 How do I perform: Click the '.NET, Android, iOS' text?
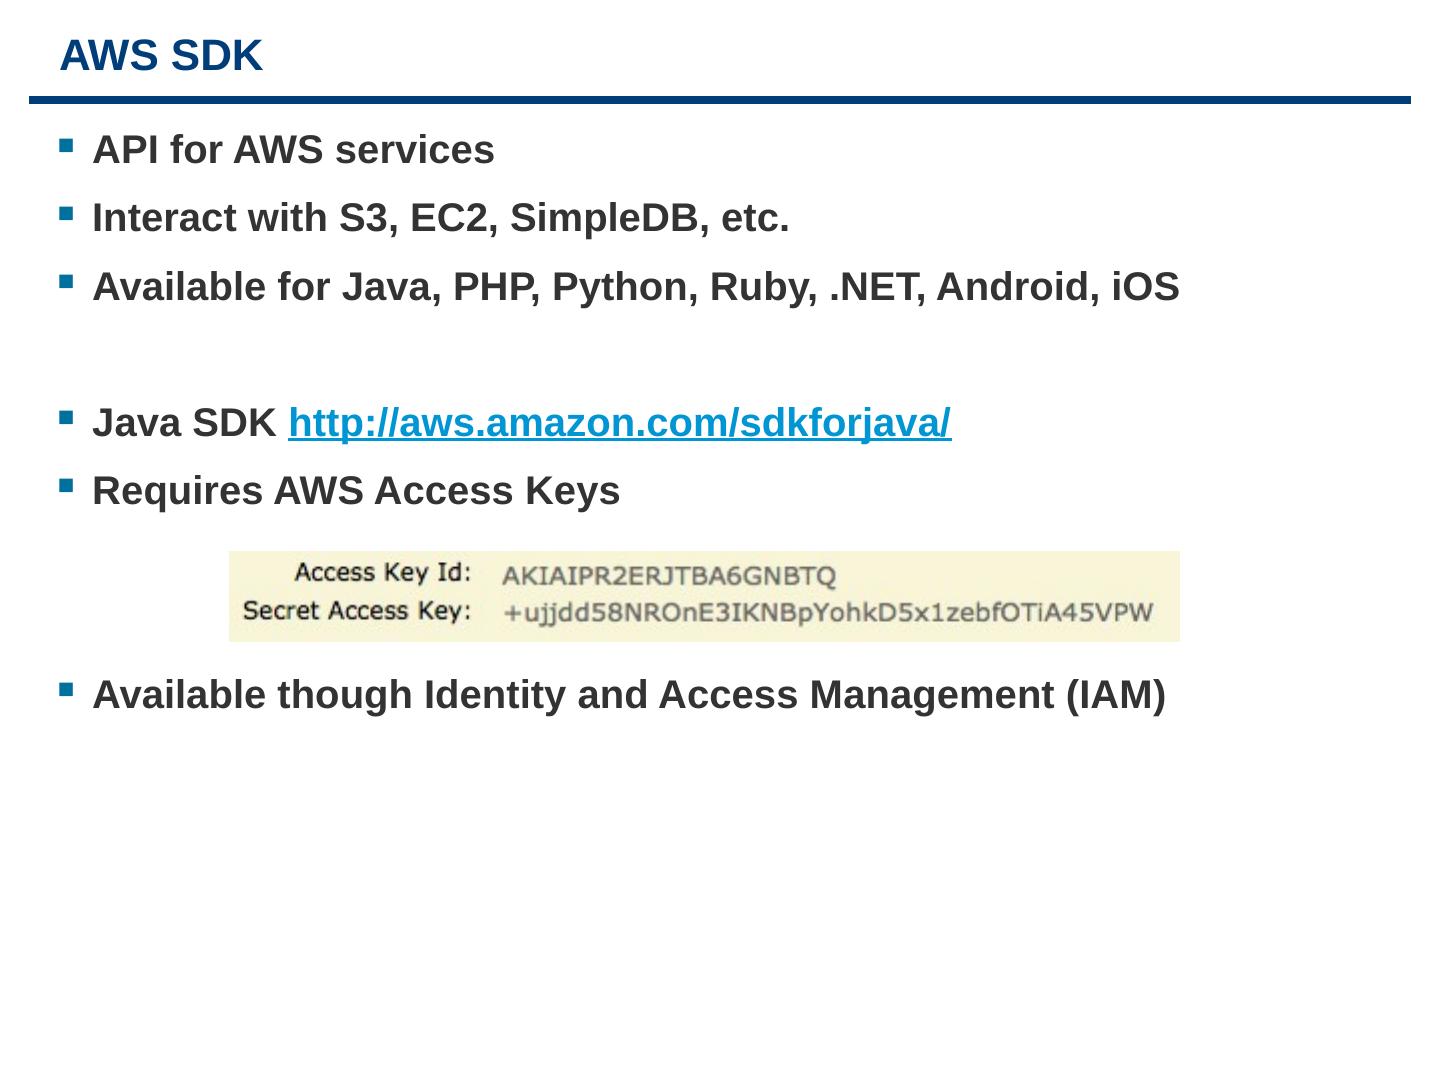point(1005,287)
